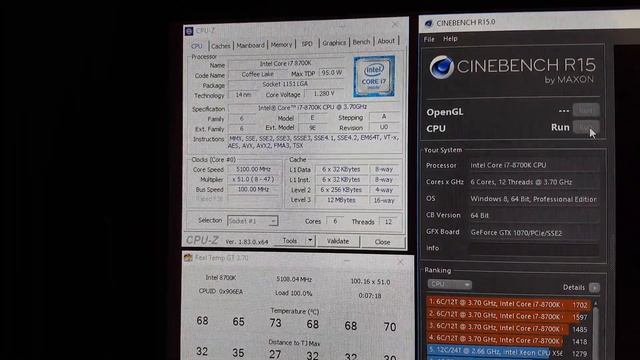Open the Details arrow in the Ranking panel

594,288
